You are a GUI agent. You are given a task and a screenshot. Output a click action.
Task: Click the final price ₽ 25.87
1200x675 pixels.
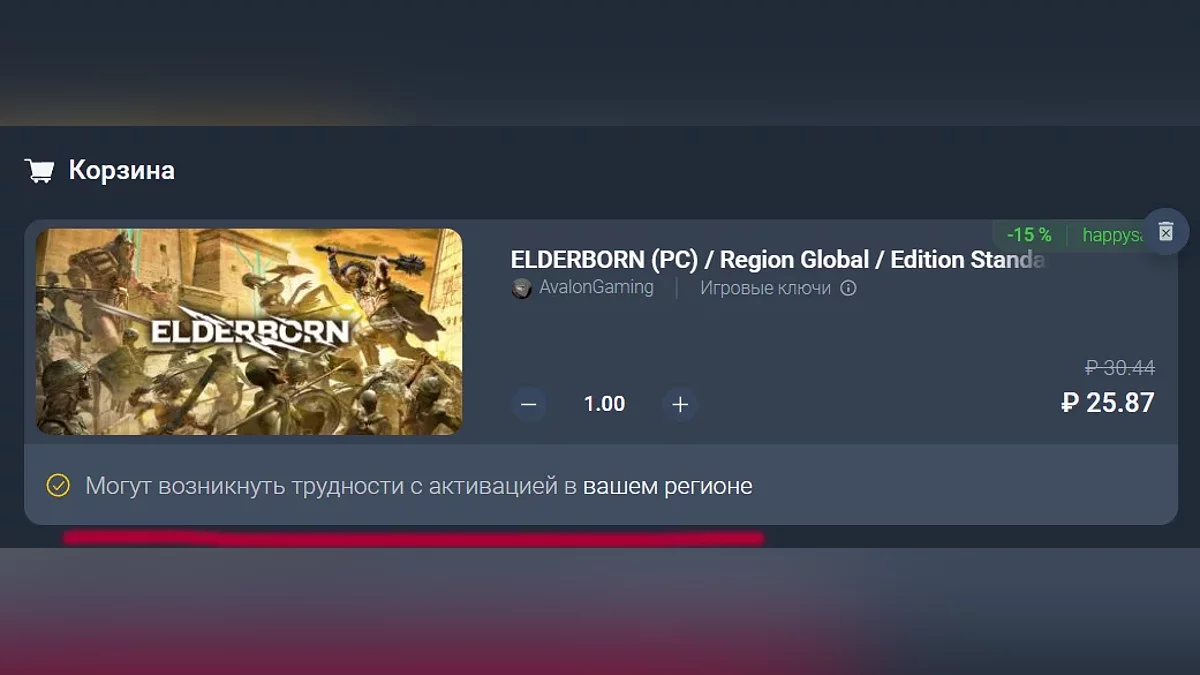click(1108, 403)
